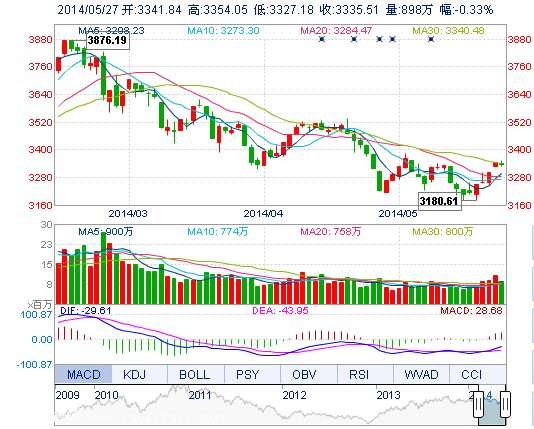Image resolution: width=534 pixels, height=429 pixels.
Task: Click the rightmost star marker under MA30 label
Action: [x=431, y=39]
